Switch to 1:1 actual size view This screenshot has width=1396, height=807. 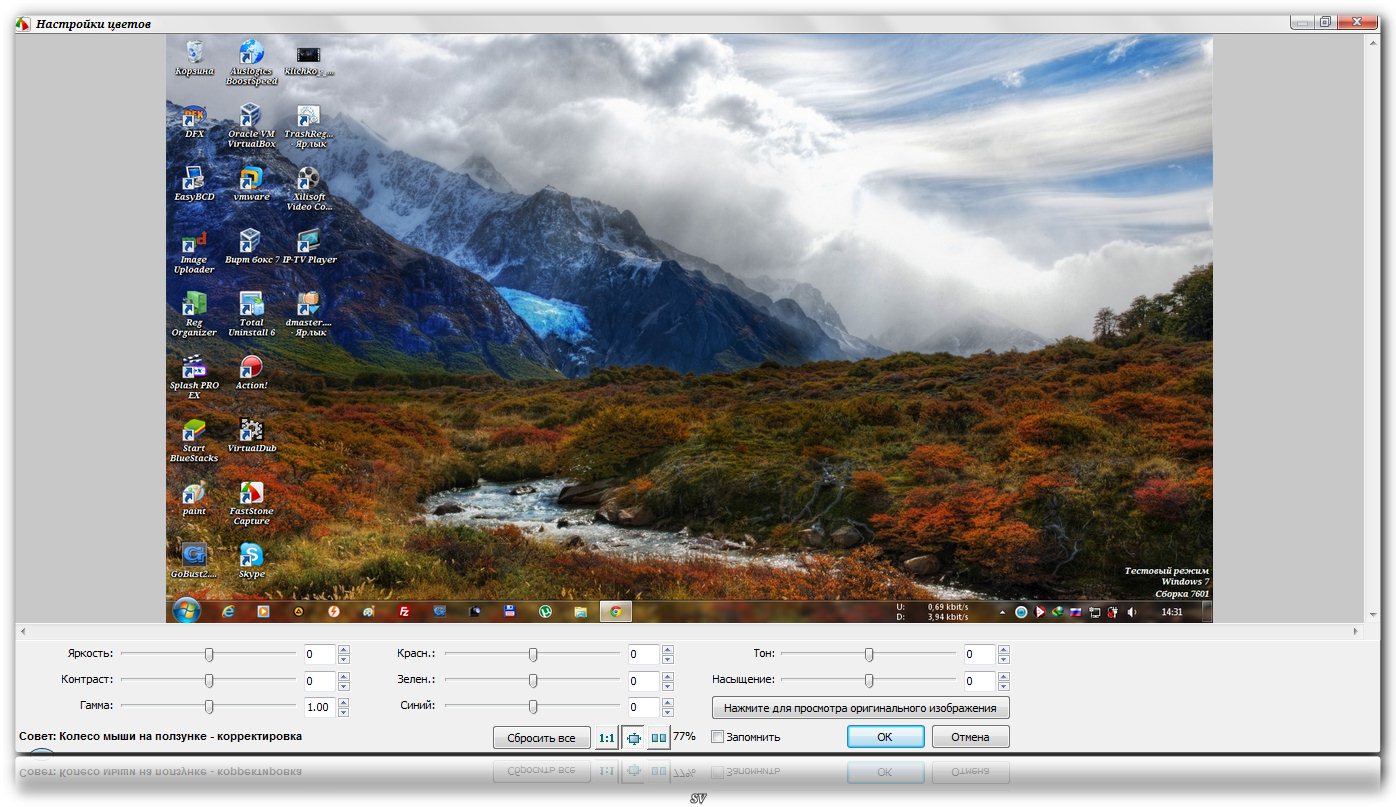coord(606,737)
